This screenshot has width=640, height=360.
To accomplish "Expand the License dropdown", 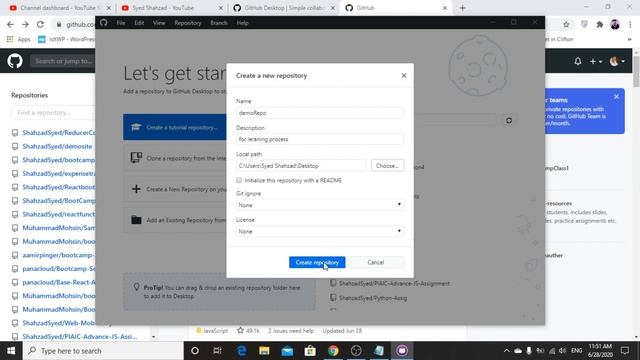I will tap(320, 231).
